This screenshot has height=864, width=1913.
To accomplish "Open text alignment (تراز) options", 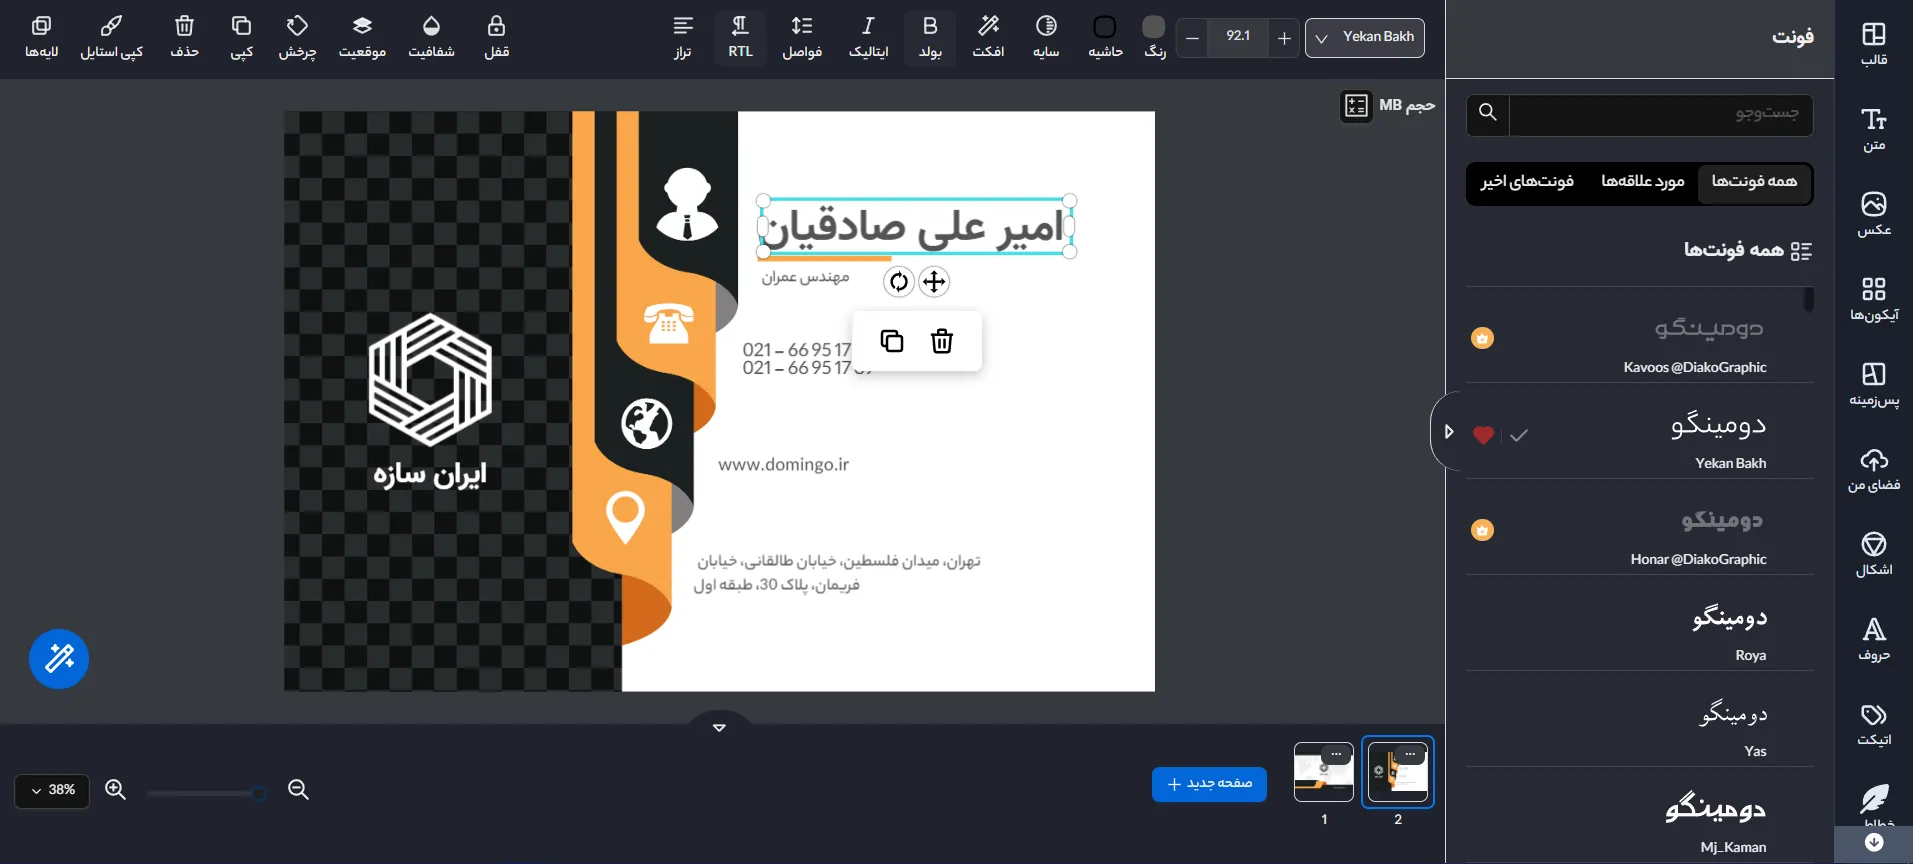I will tap(683, 37).
